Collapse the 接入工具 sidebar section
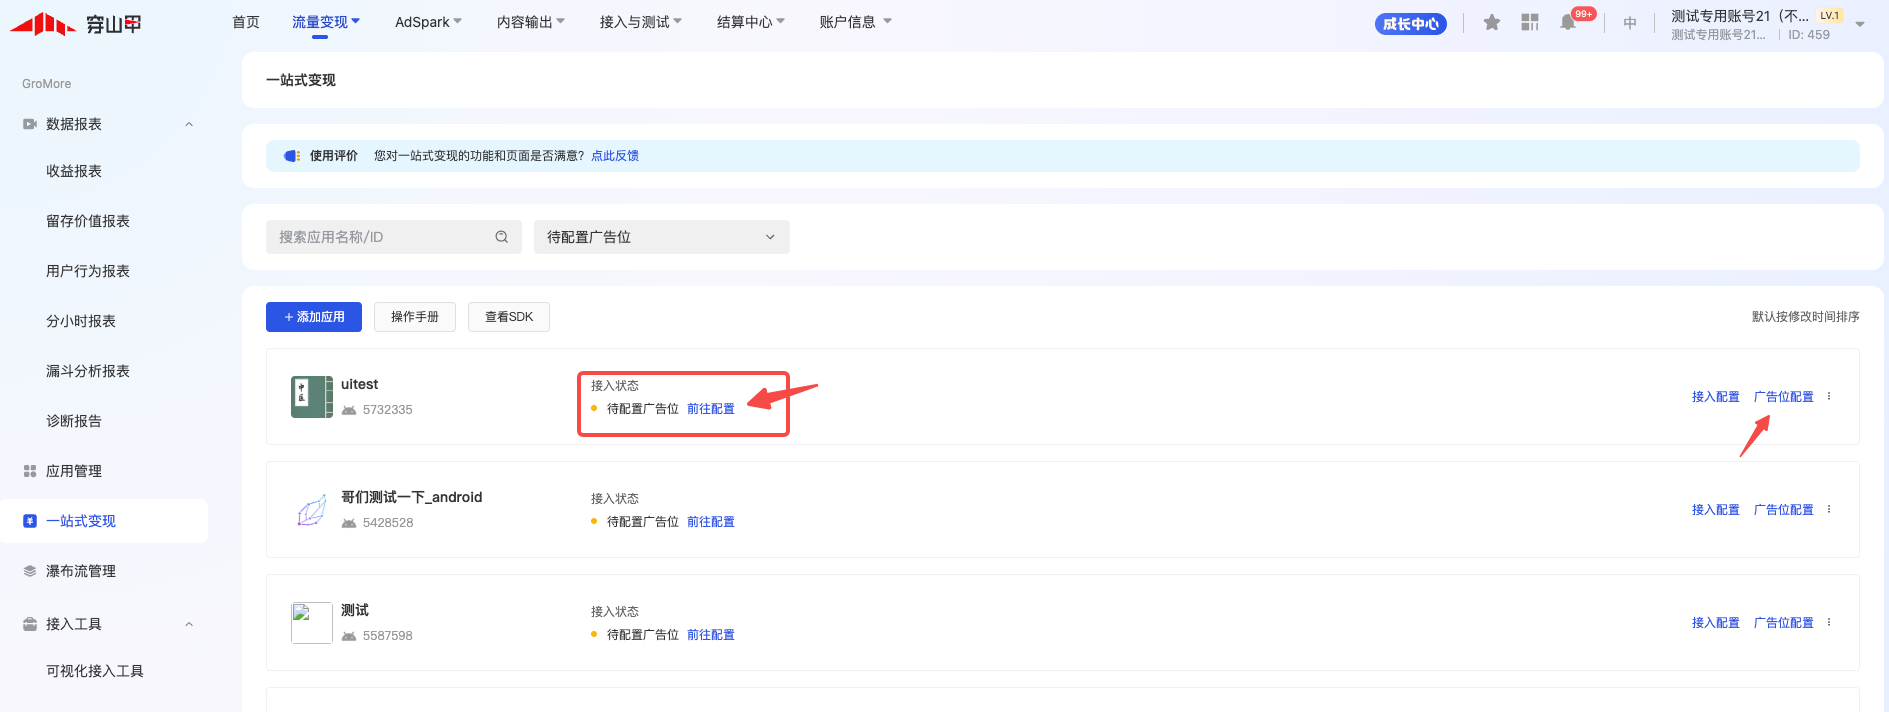Image resolution: width=1889 pixels, height=712 pixels. point(189,624)
